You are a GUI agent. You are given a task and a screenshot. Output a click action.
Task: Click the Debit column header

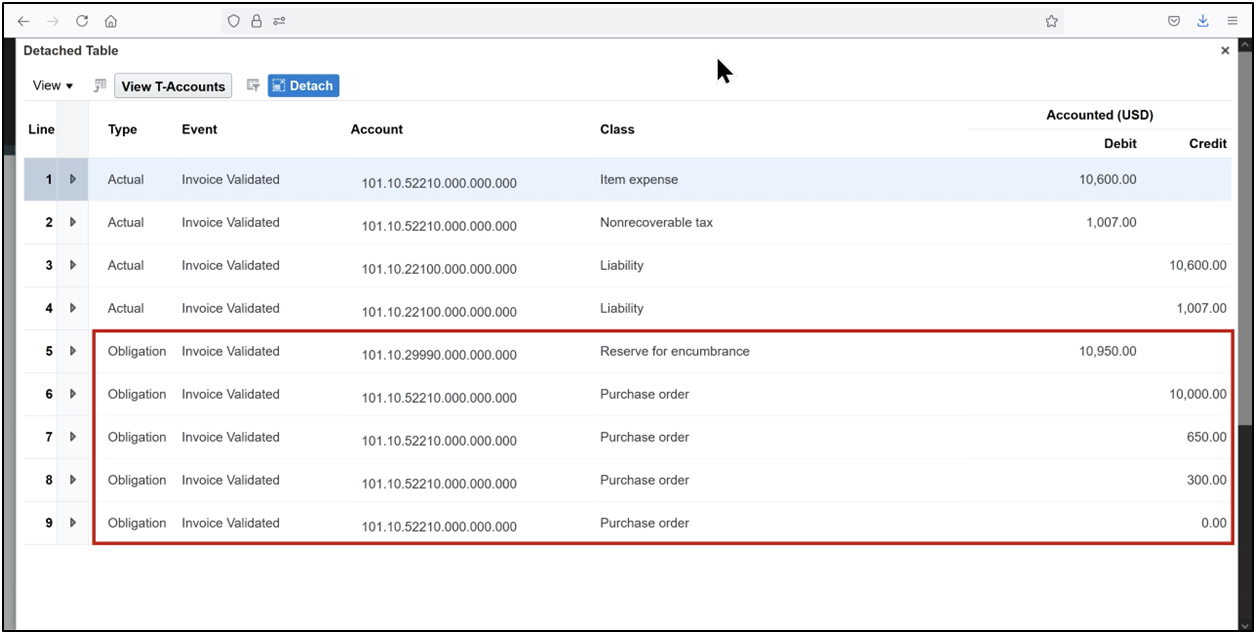tap(1120, 143)
